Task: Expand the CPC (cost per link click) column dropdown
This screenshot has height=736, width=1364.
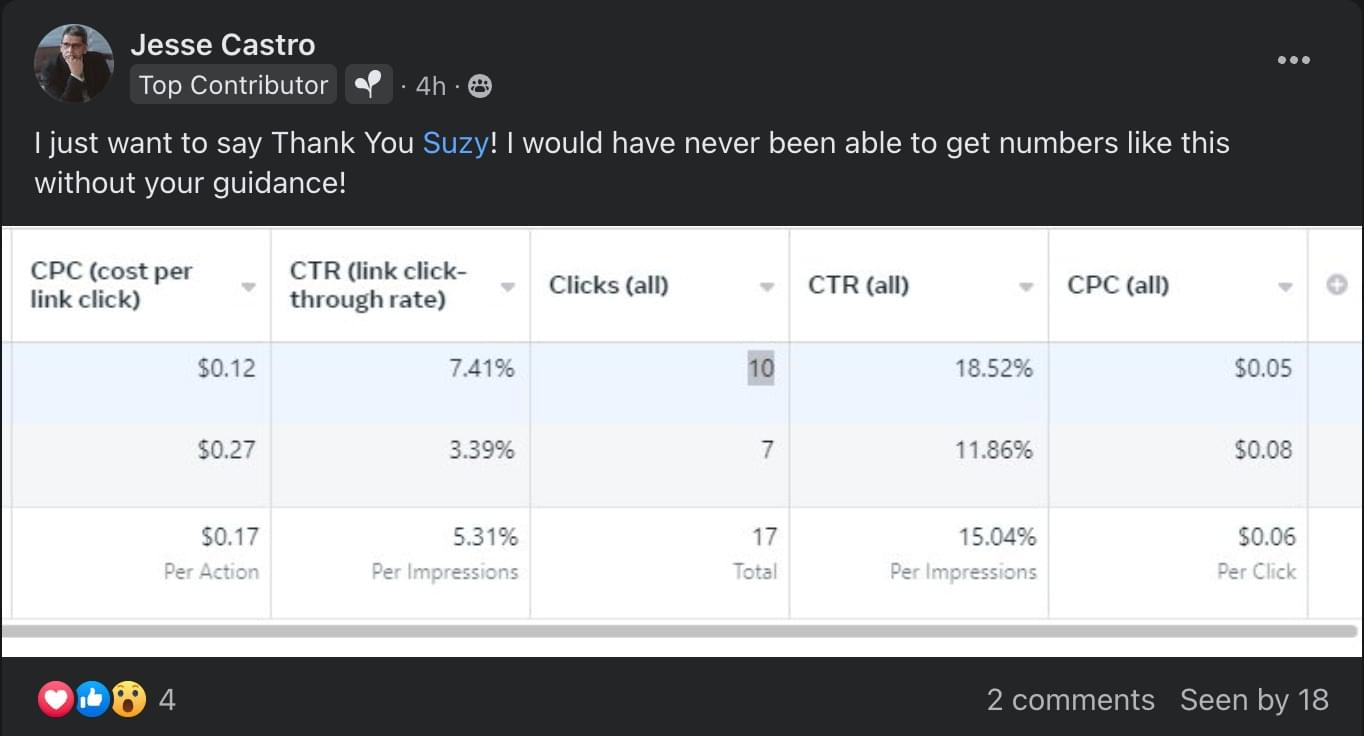Action: 248,287
